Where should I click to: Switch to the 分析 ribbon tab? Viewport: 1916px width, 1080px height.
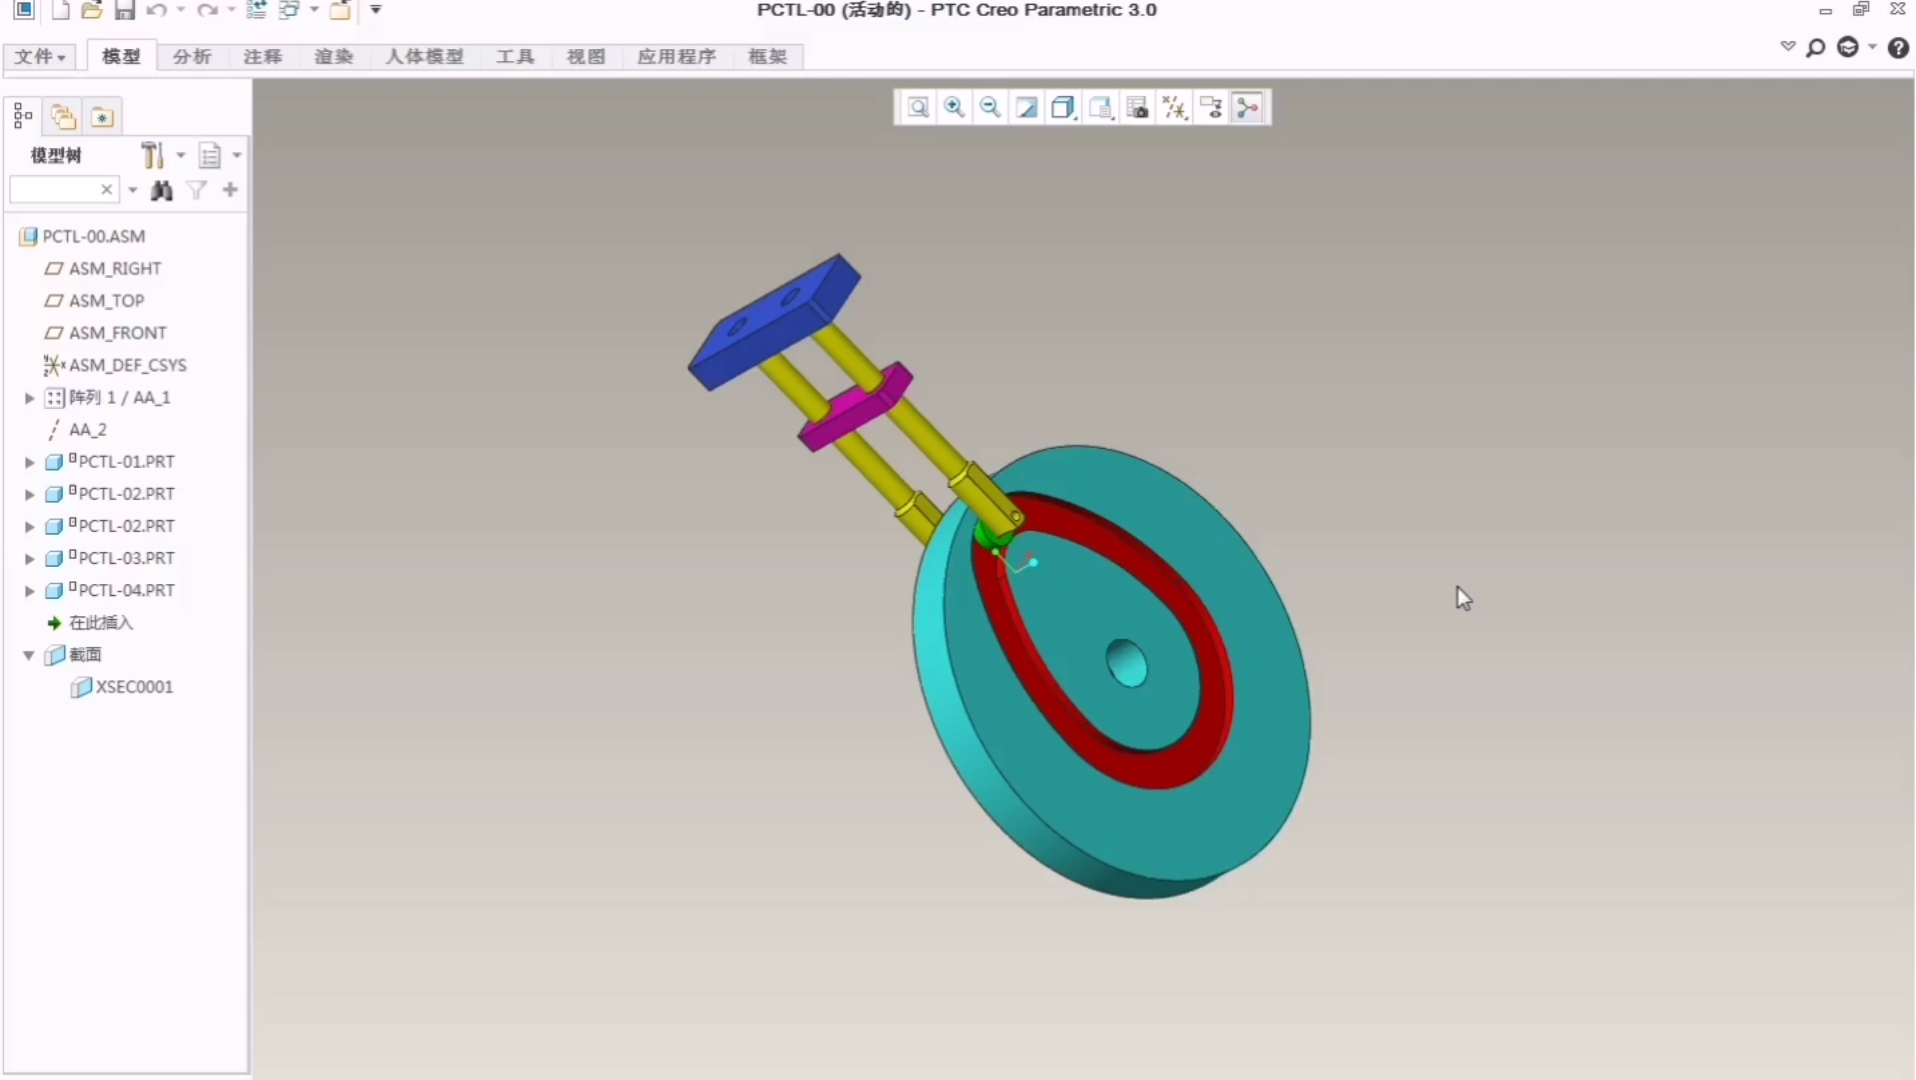tap(192, 57)
